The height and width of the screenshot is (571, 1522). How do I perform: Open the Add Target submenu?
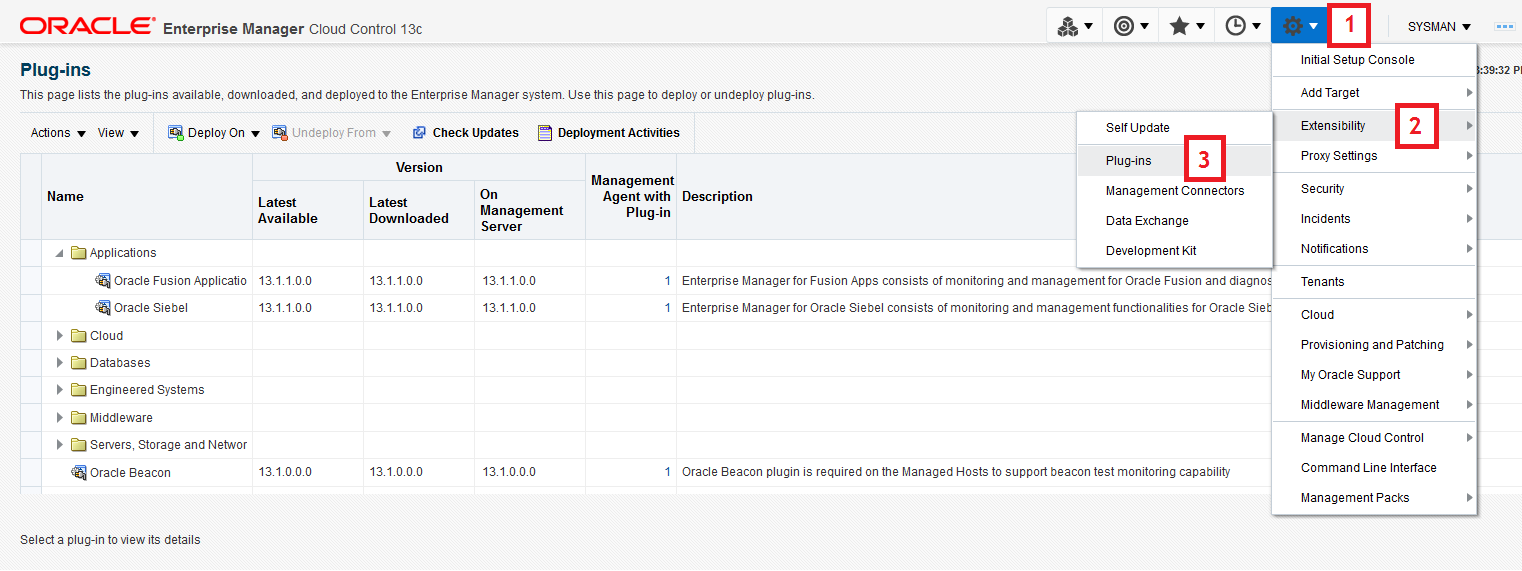point(1374,93)
